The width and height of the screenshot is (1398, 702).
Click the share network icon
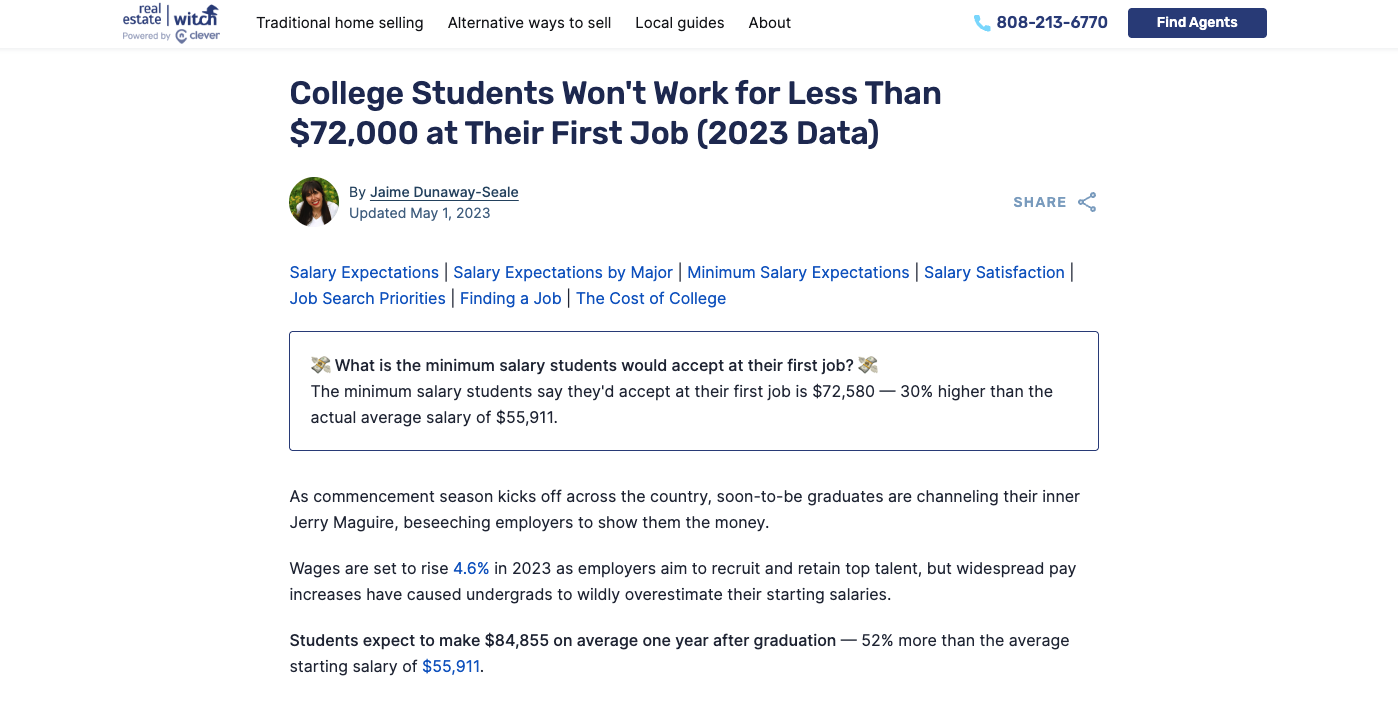pyautogui.click(x=1087, y=202)
